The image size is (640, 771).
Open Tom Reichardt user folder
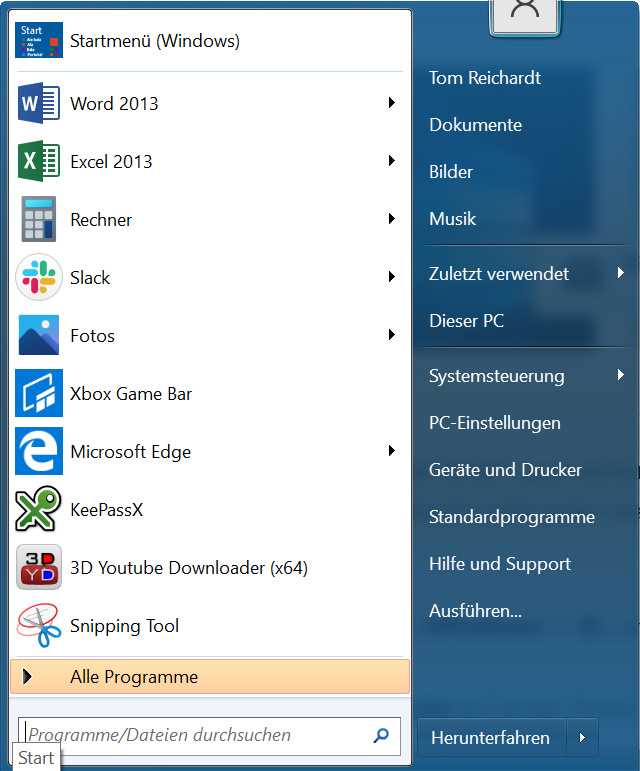(x=485, y=78)
